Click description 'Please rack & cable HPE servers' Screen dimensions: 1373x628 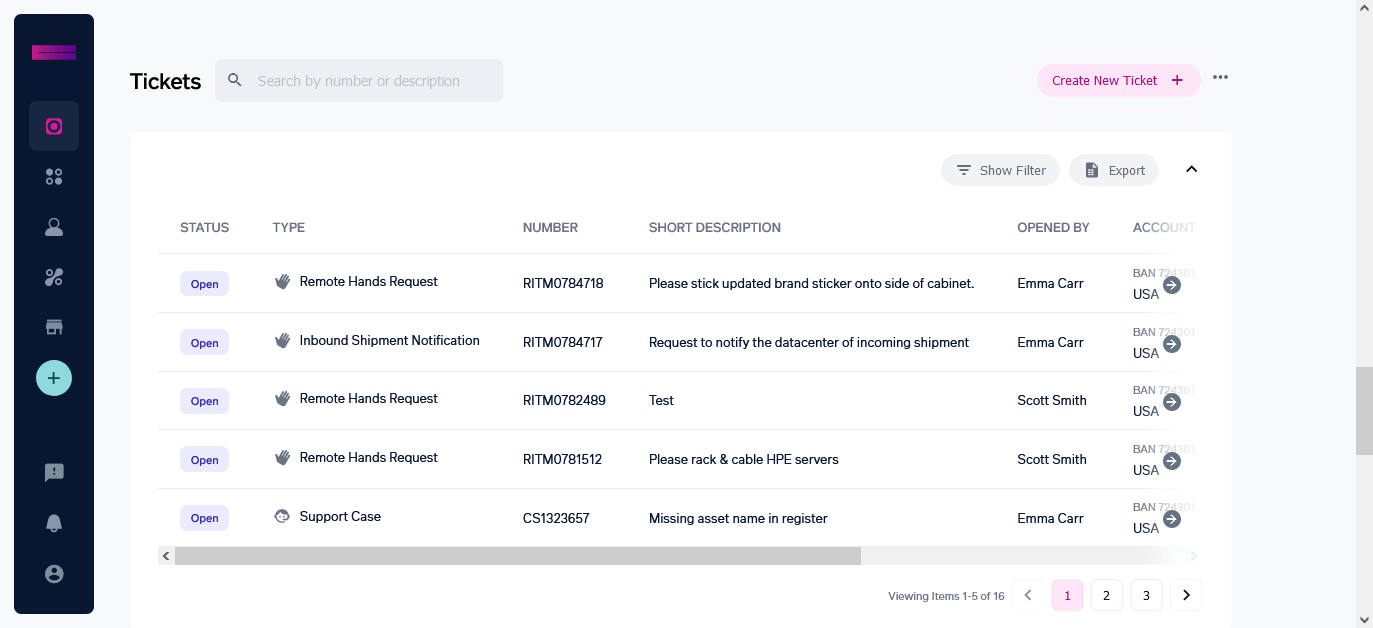[743, 459]
